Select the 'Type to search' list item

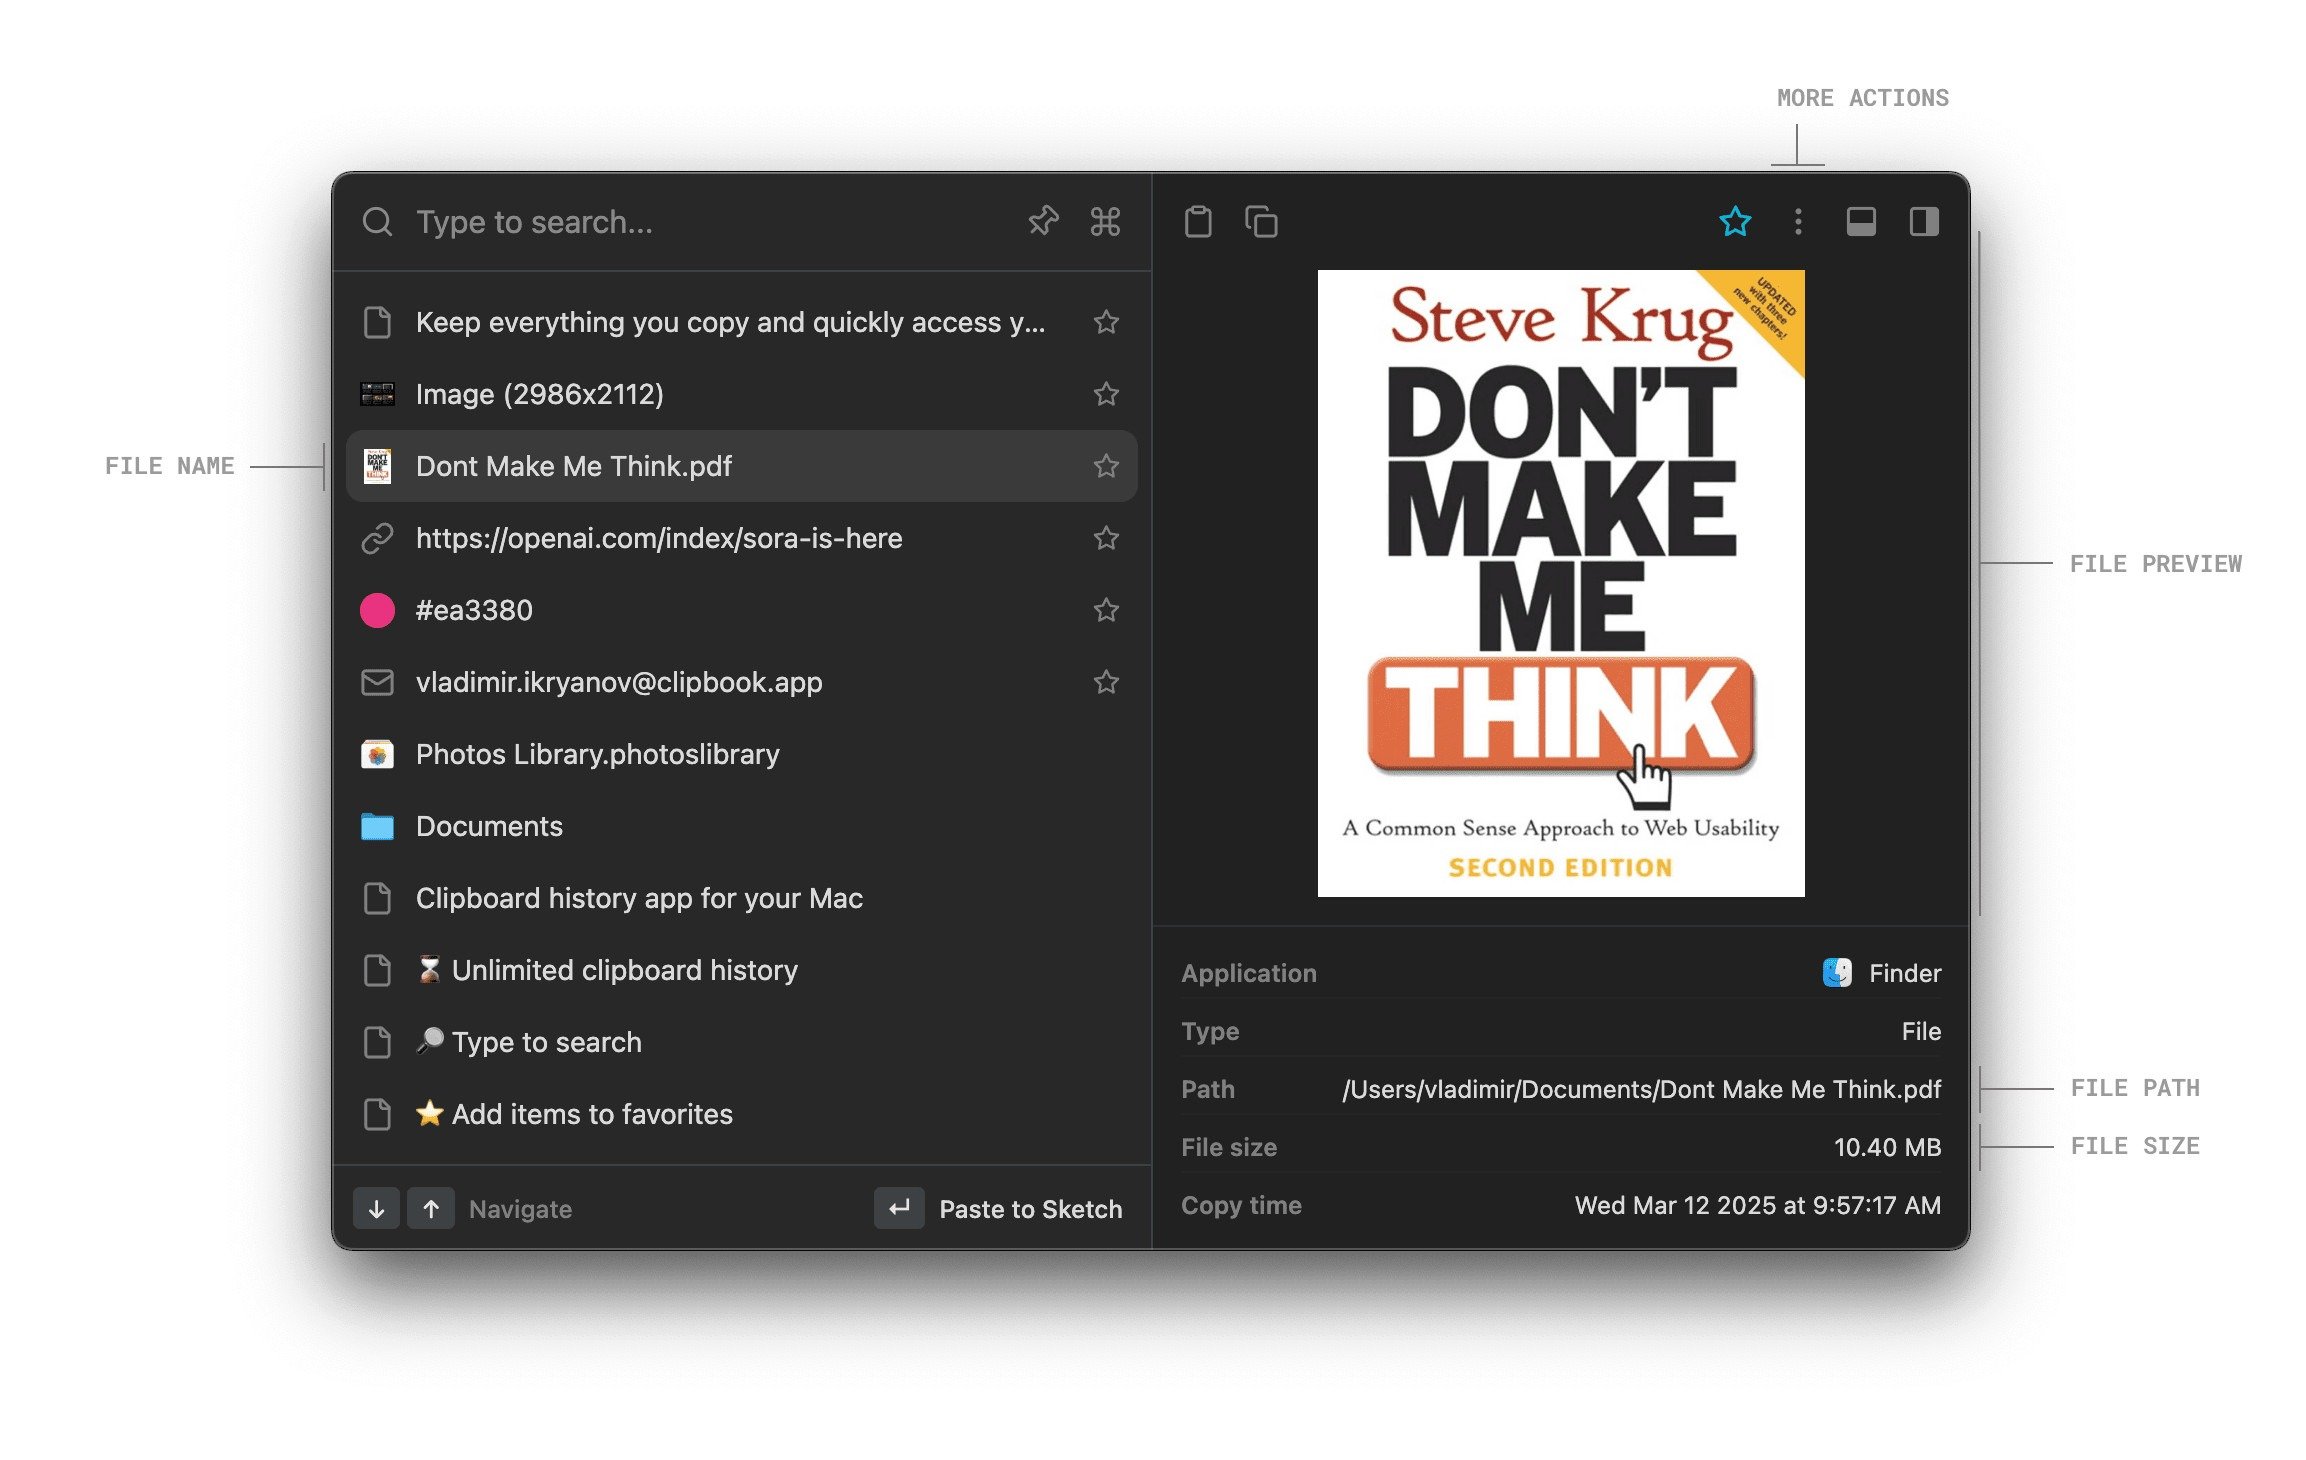[x=741, y=1042]
